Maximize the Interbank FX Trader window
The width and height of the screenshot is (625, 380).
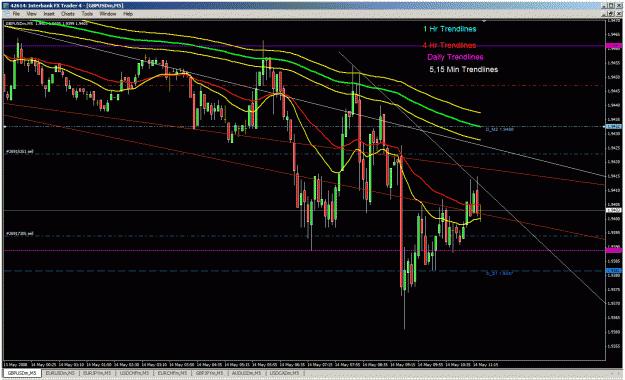click(611, 6)
